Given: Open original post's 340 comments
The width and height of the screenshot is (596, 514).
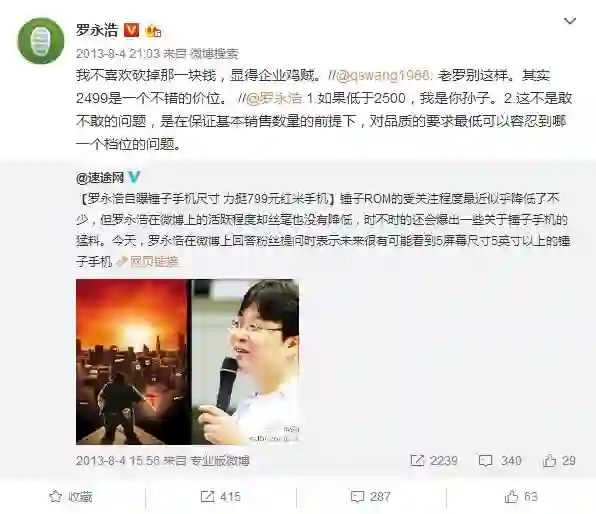Looking at the screenshot, I should point(500,461).
